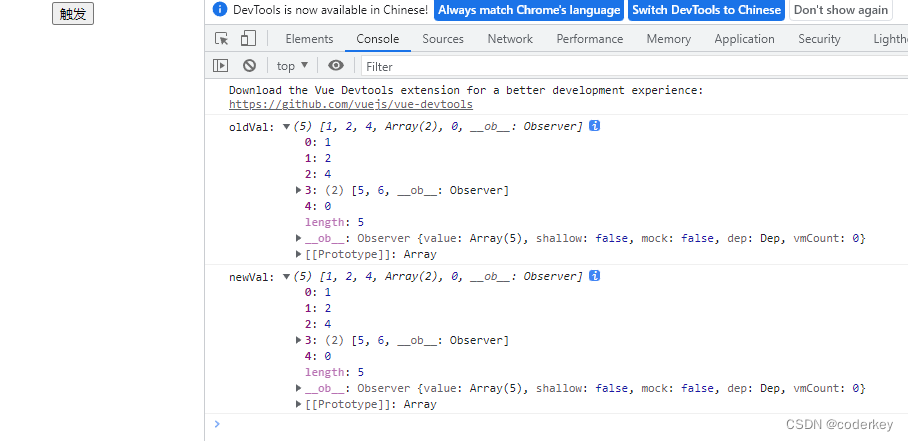Screen dimensions: 908x441
Task: Click the 'length: 5' row under oldVal
Action: click(x=334, y=222)
